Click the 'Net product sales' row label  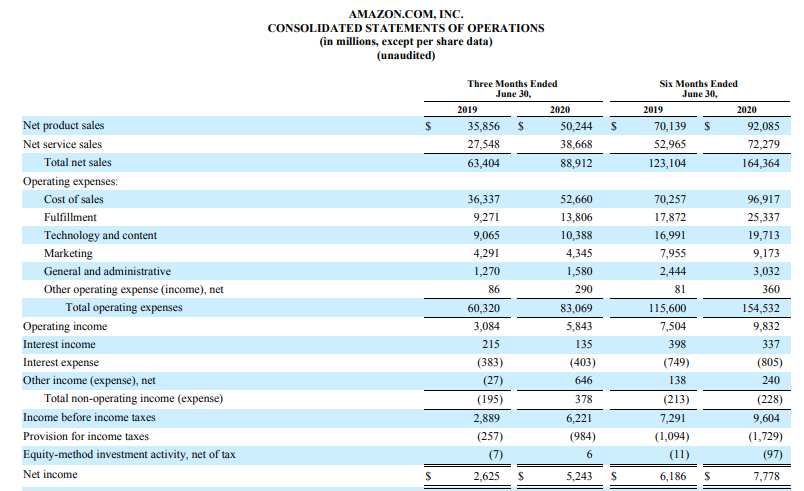63,126
